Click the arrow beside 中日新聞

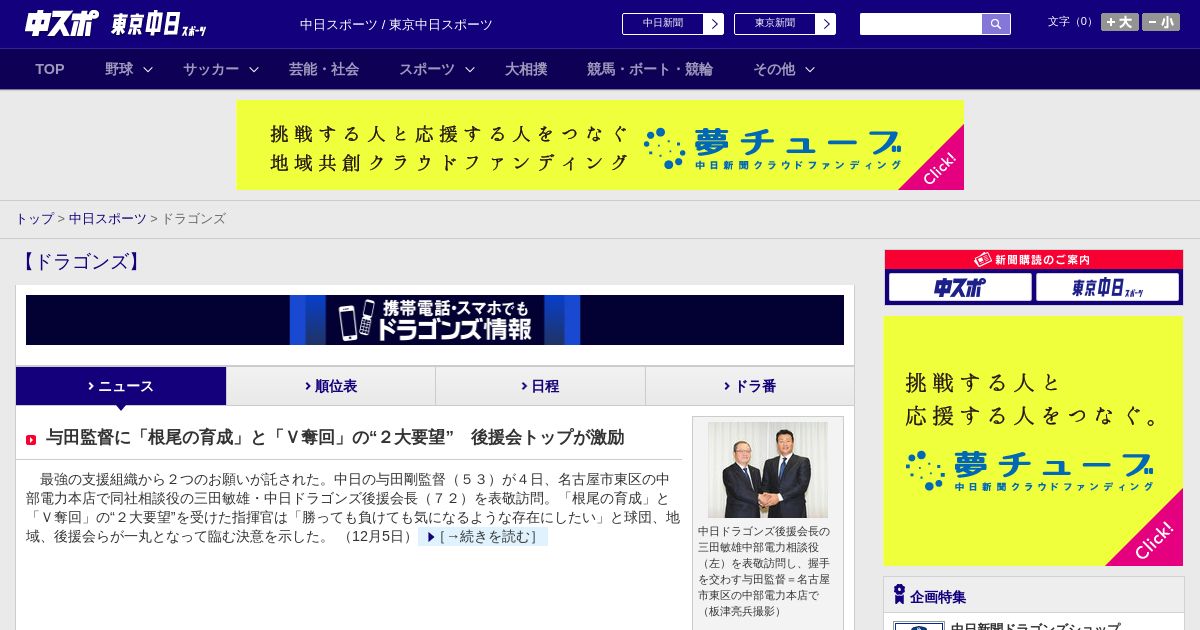tap(714, 24)
